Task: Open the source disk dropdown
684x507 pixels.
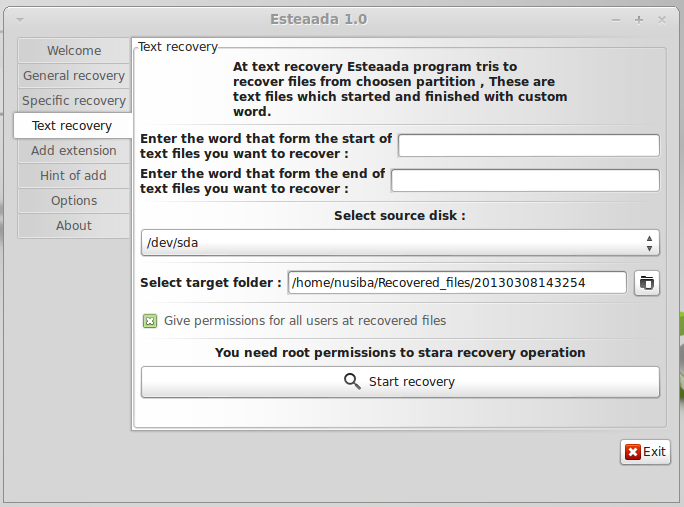Action: (400, 243)
